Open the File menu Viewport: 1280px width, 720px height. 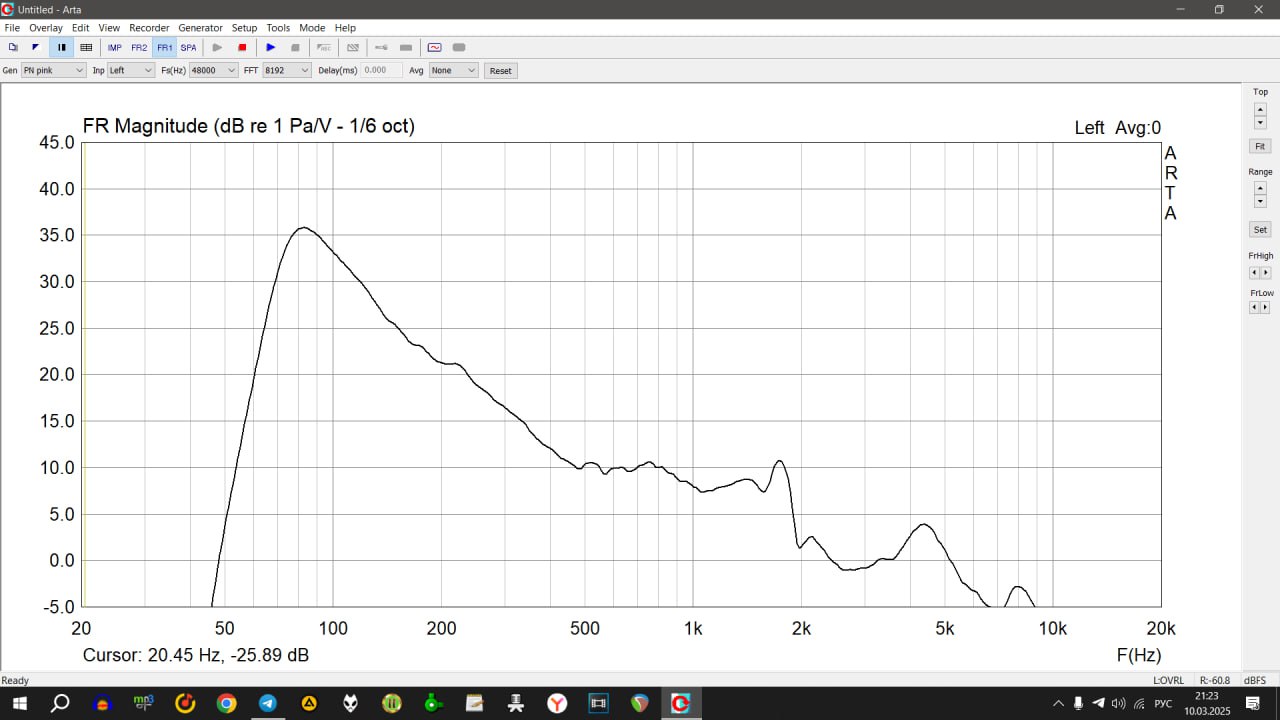[x=12, y=28]
